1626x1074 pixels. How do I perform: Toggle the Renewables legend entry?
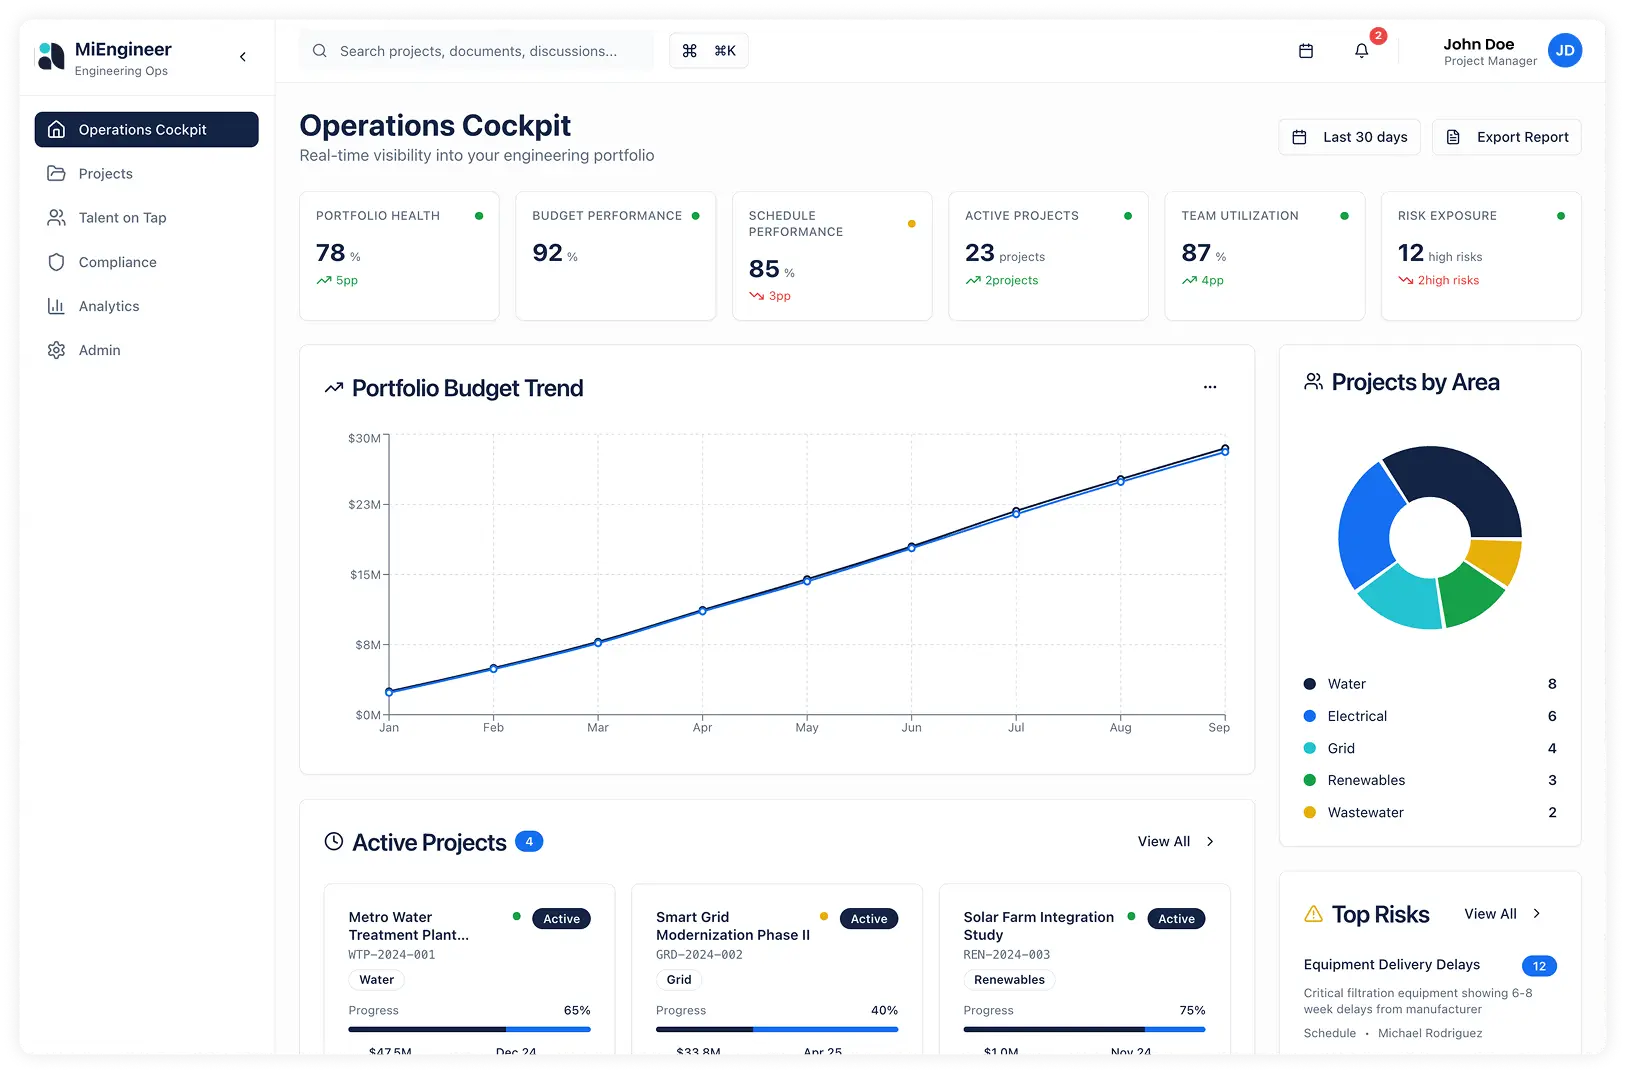pyautogui.click(x=1365, y=780)
